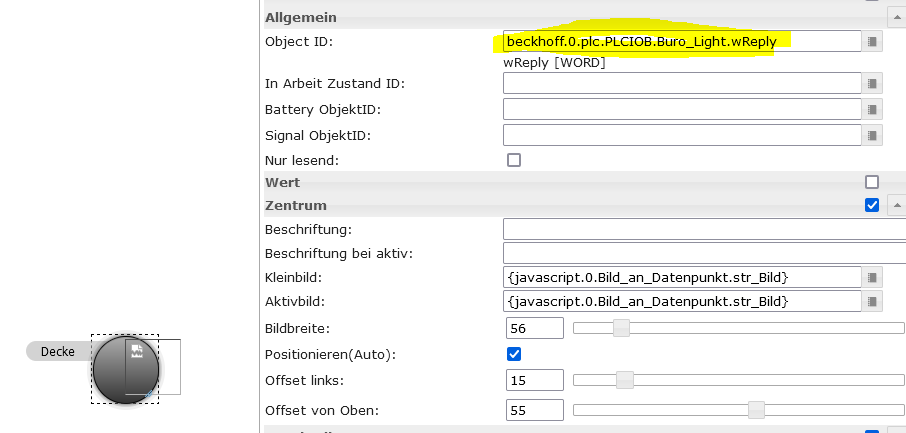Viewport: 906px width, 433px height.
Task: Click the Object ID text field
Action: (x=680, y=42)
